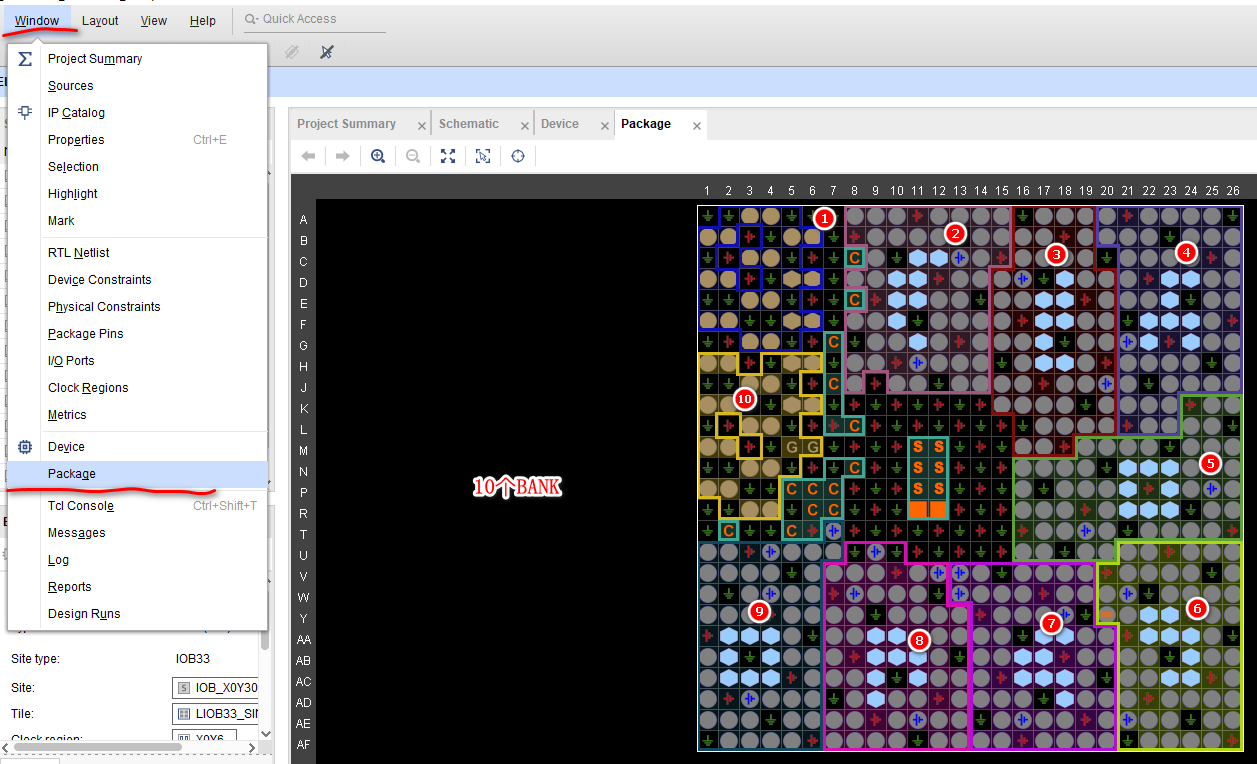The image size is (1257, 764).
Task: Open the Help menu
Action: pyautogui.click(x=203, y=20)
